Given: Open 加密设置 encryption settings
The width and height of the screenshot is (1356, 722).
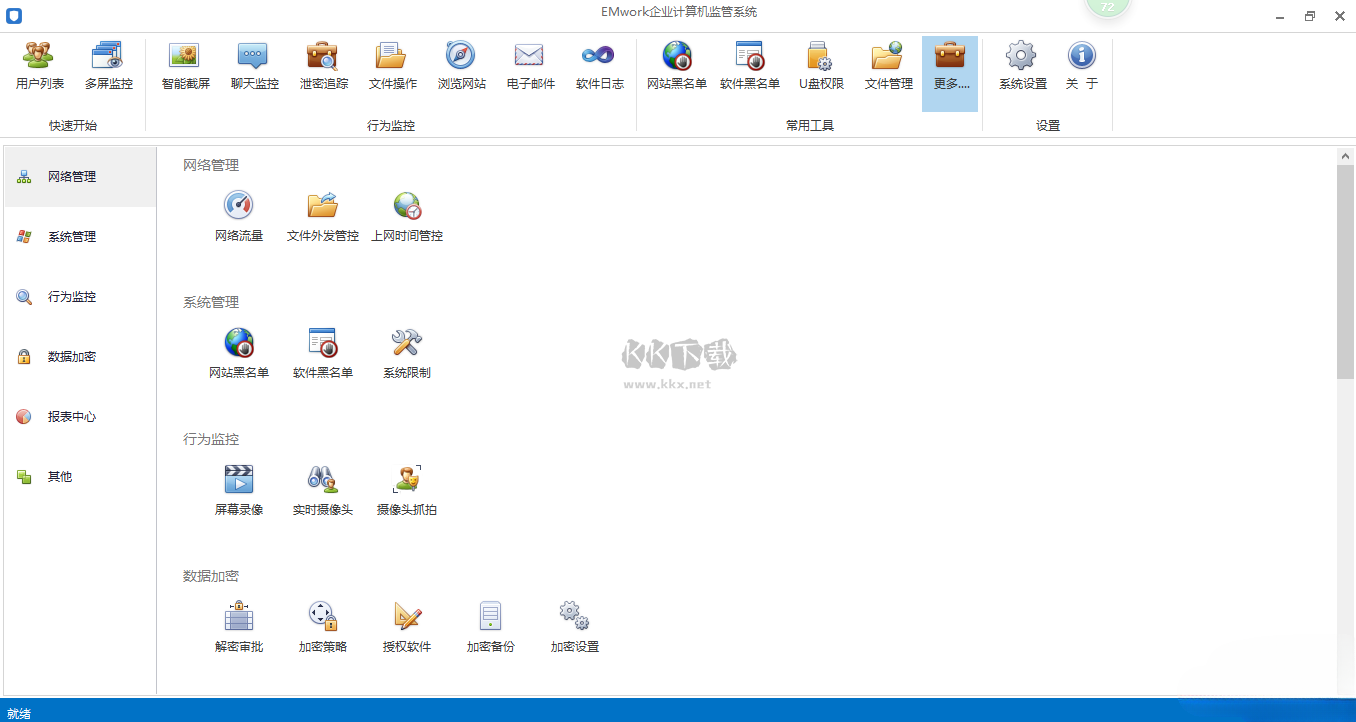Looking at the screenshot, I should click(x=574, y=628).
